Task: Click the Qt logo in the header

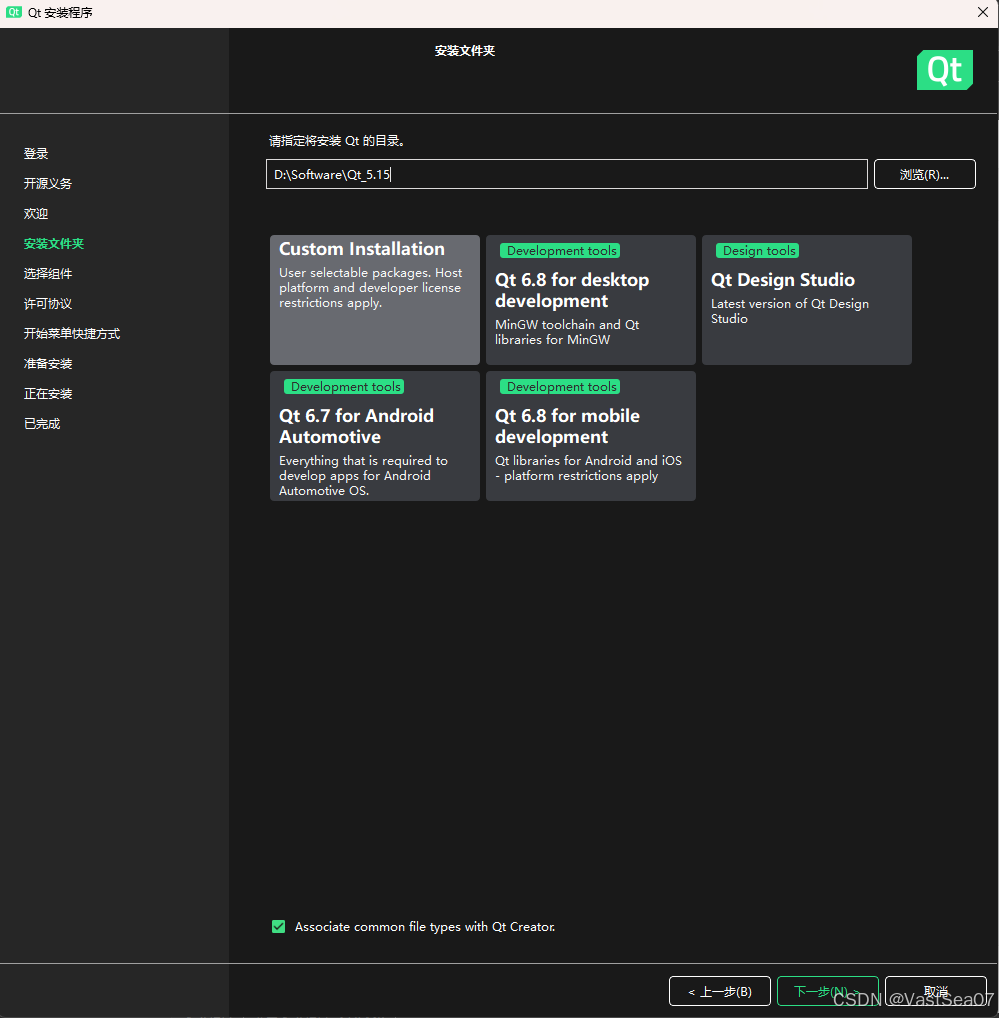Action: point(944,69)
